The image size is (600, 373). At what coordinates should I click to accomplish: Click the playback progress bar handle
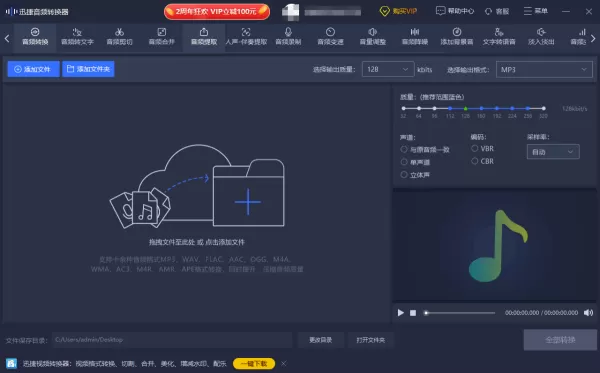426,313
